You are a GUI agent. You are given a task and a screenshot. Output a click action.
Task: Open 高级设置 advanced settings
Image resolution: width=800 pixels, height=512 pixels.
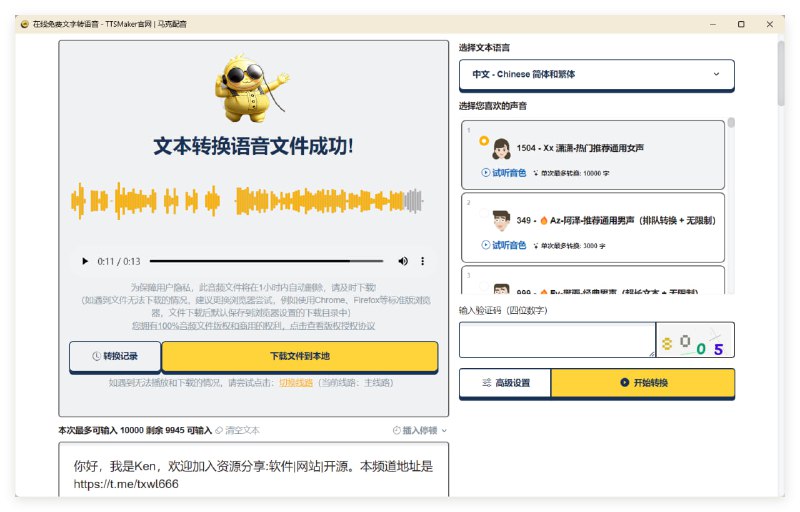point(506,383)
